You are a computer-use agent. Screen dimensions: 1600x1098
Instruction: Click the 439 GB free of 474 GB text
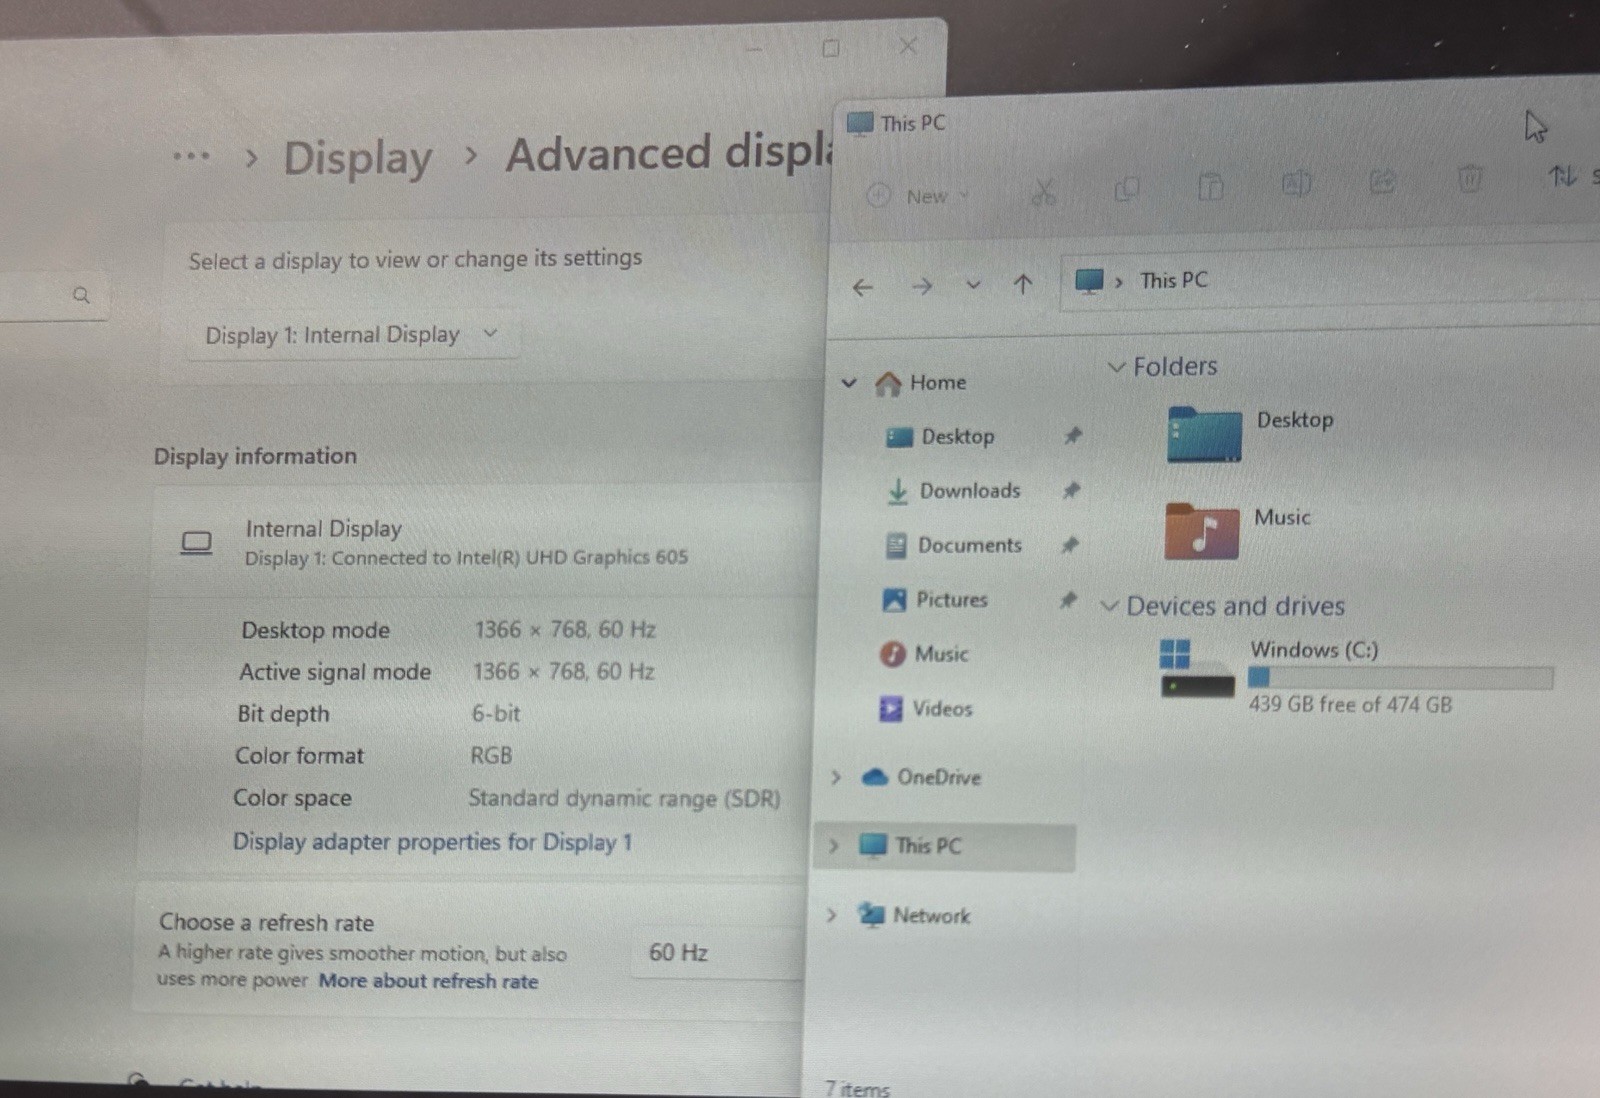[1350, 705]
